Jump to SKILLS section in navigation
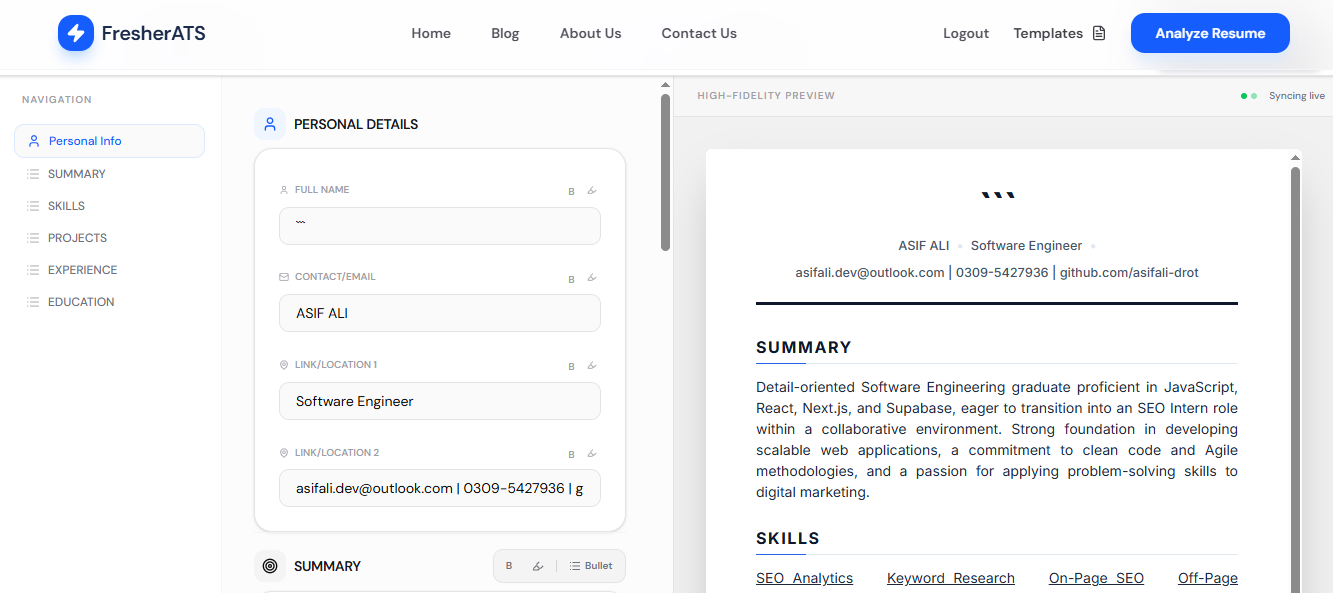Image resolution: width=1333 pixels, height=593 pixels. (66, 206)
